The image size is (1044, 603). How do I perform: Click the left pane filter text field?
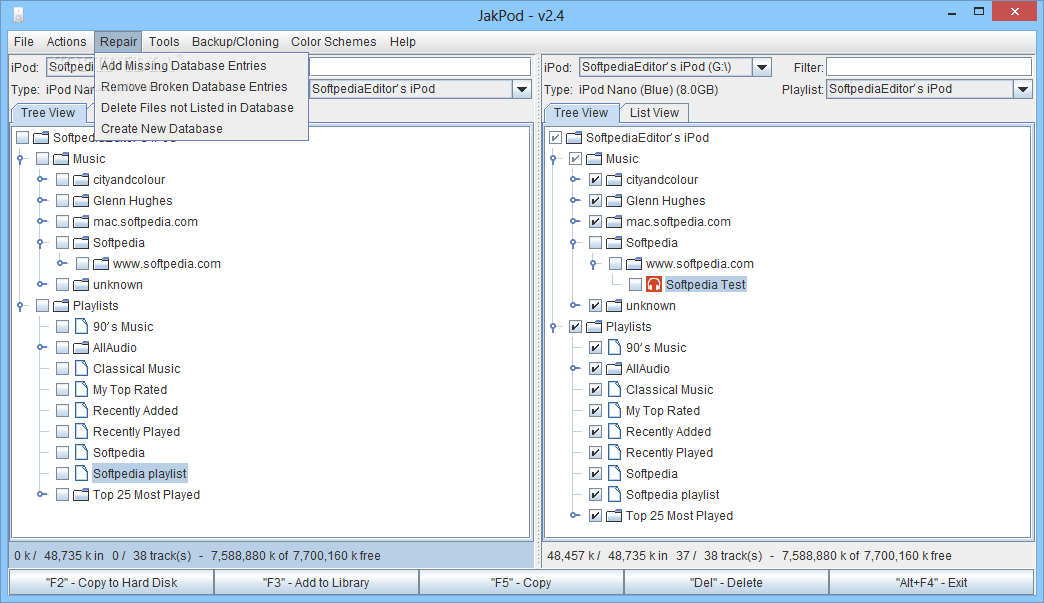click(x=420, y=67)
